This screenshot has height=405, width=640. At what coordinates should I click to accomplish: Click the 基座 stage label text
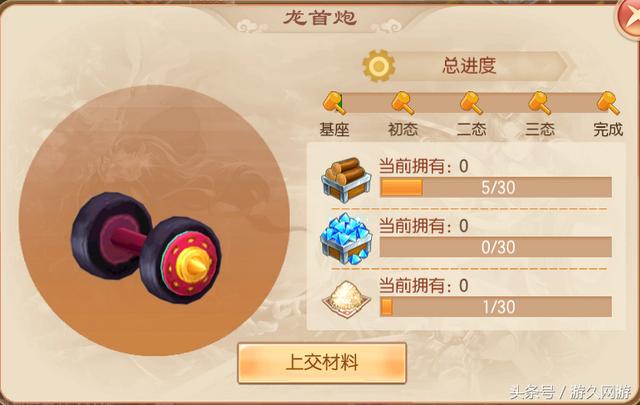(x=334, y=129)
